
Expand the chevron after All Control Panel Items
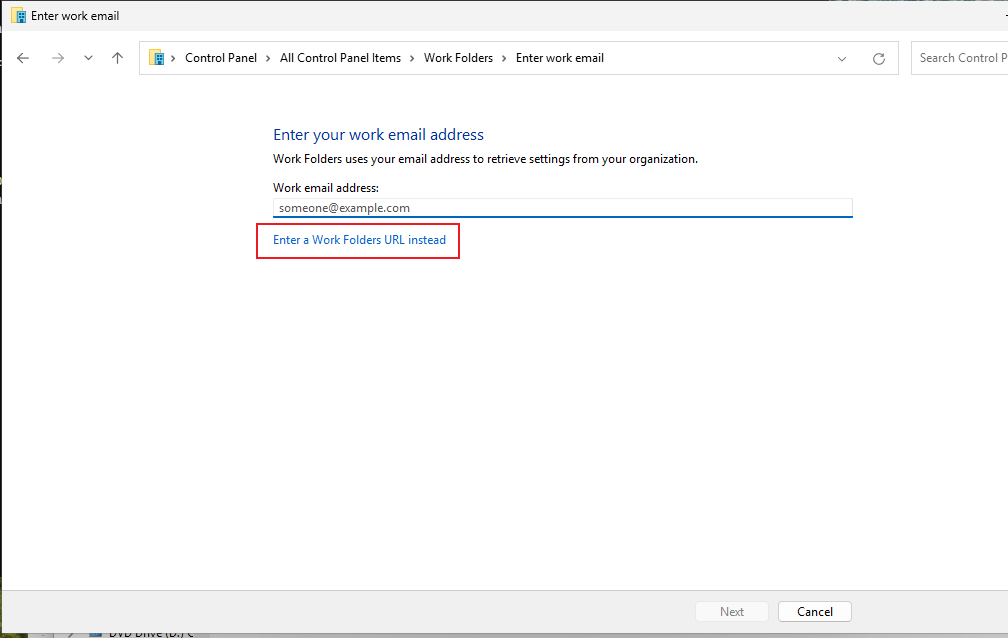coord(412,59)
